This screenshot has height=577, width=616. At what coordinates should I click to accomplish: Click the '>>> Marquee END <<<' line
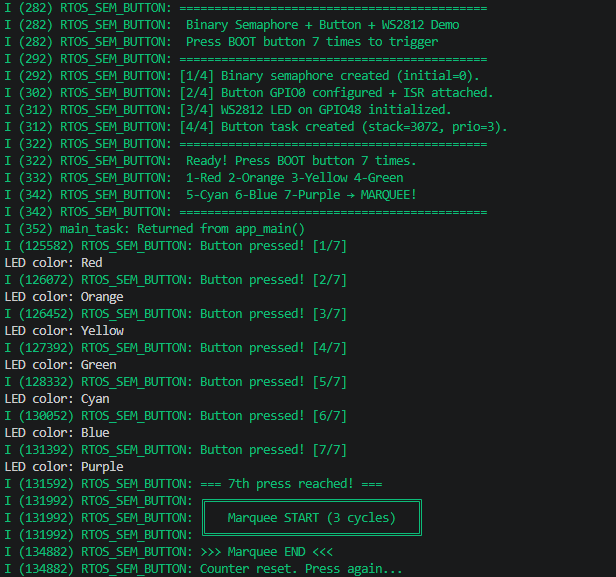coord(169,552)
